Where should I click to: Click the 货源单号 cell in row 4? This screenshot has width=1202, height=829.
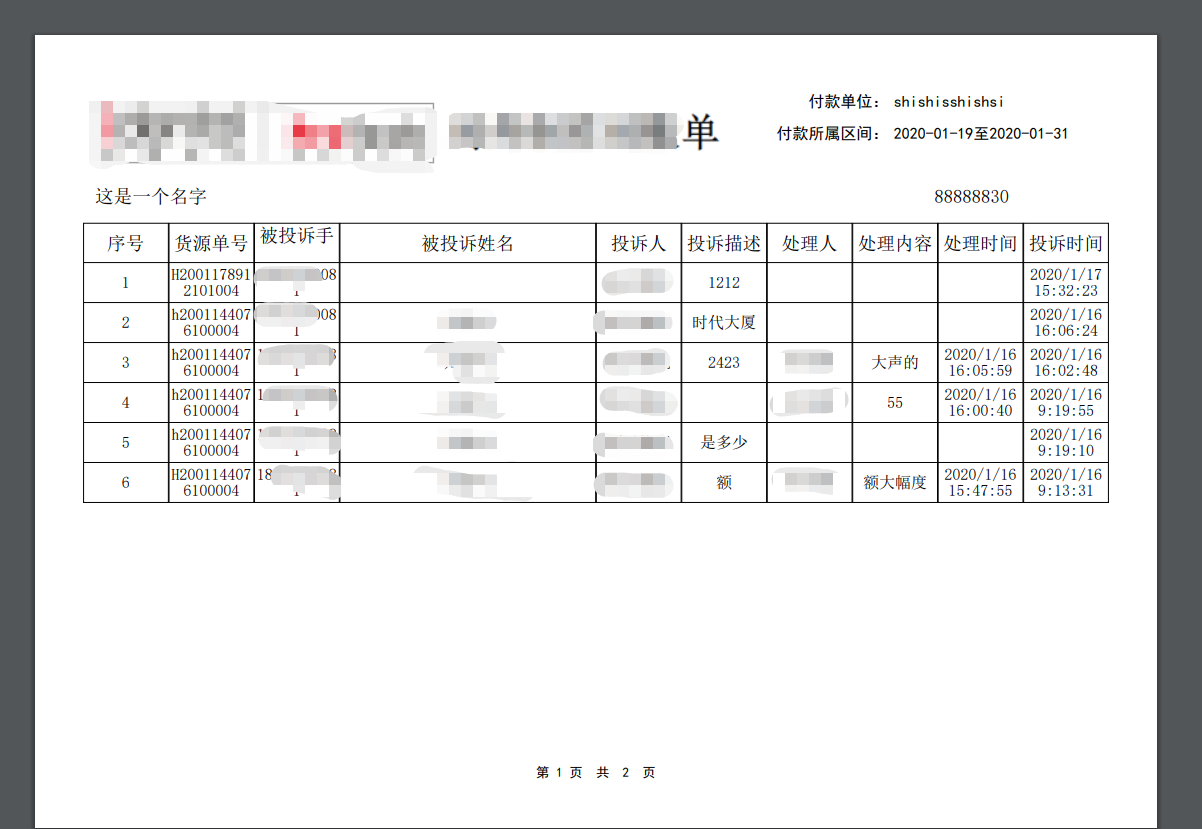tap(211, 403)
